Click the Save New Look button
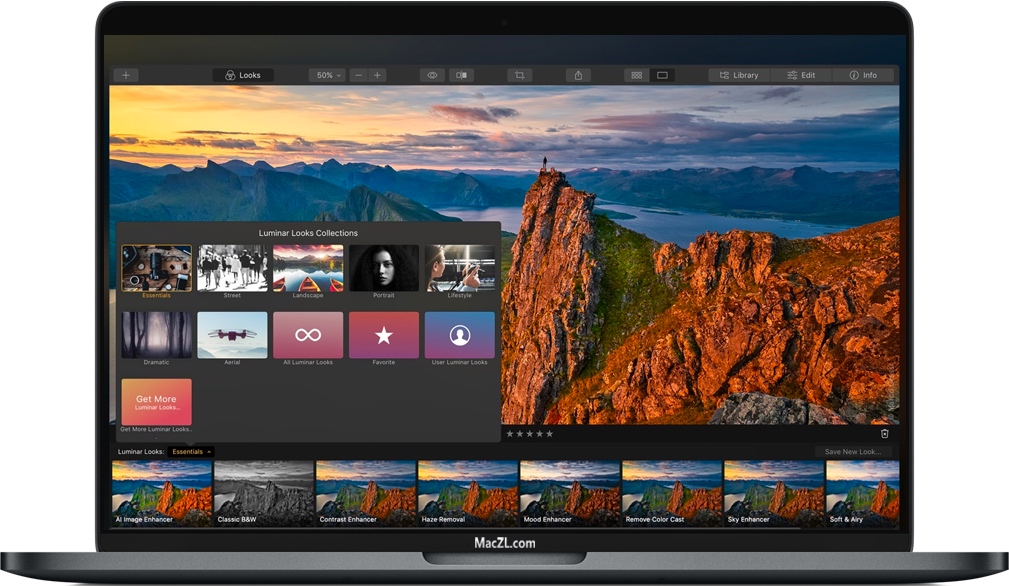Viewport: 1009px width, 586px height. (852, 452)
